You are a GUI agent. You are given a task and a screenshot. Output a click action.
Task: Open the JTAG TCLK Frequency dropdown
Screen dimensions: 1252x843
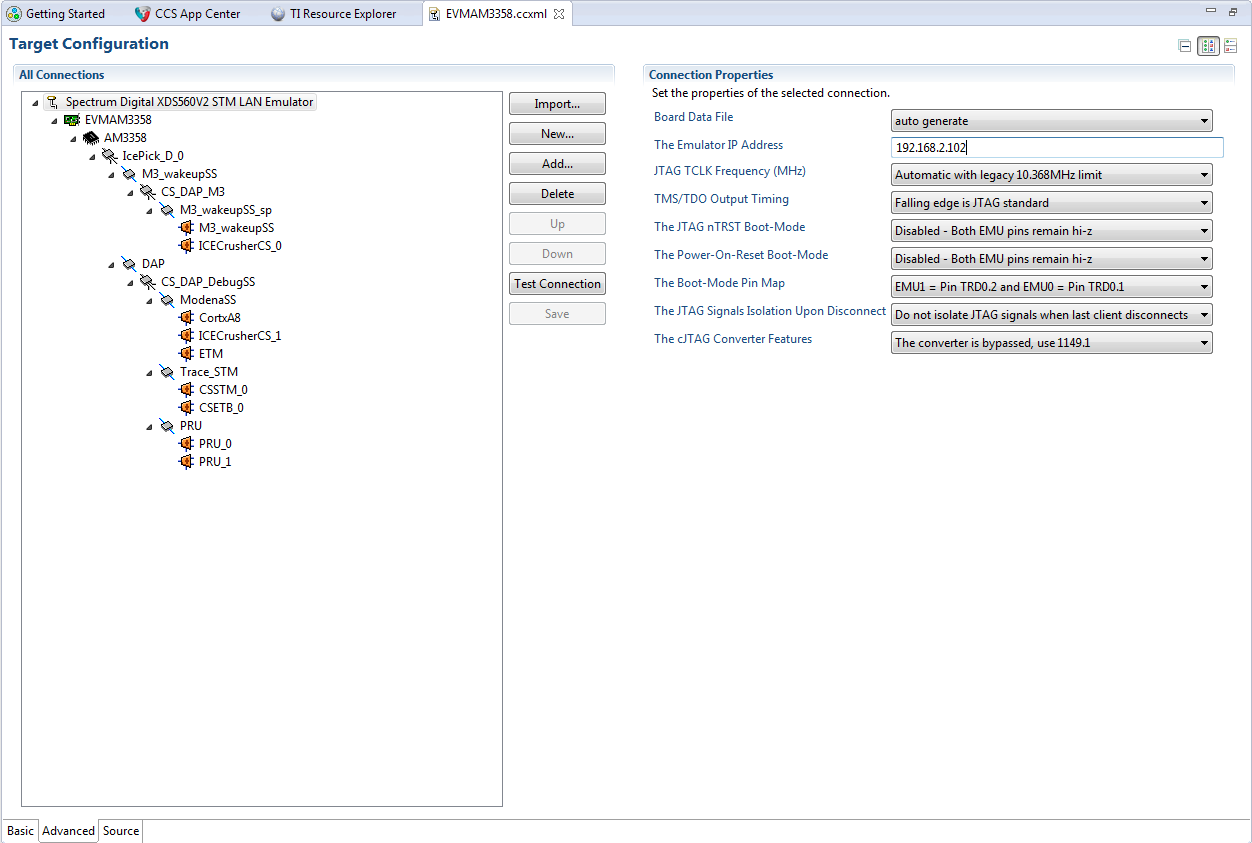point(1052,175)
